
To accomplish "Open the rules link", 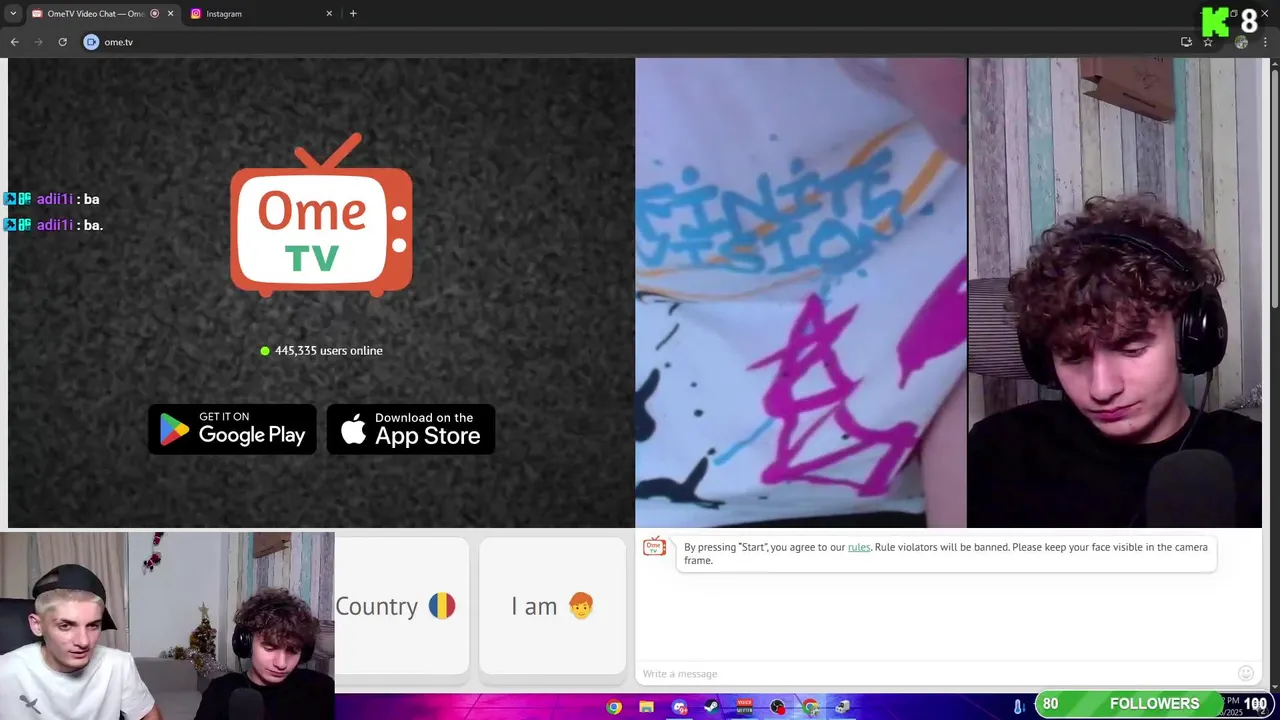I will tap(859, 547).
